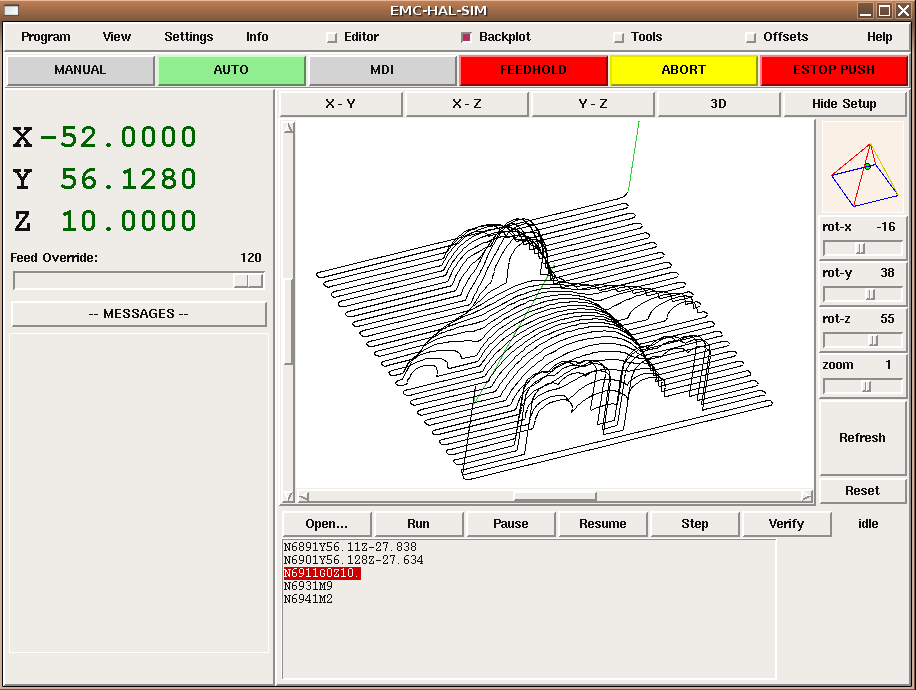
Task: Click the yellow ABORT button
Action: 683,70
